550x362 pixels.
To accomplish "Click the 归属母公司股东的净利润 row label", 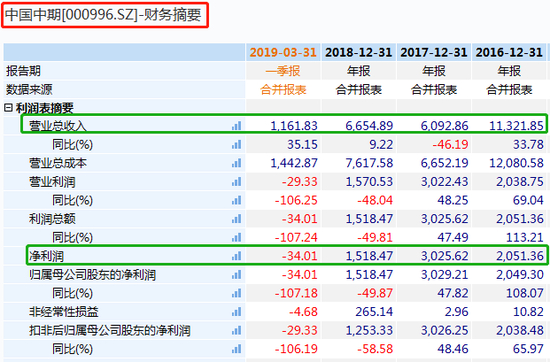I will pos(92,275).
